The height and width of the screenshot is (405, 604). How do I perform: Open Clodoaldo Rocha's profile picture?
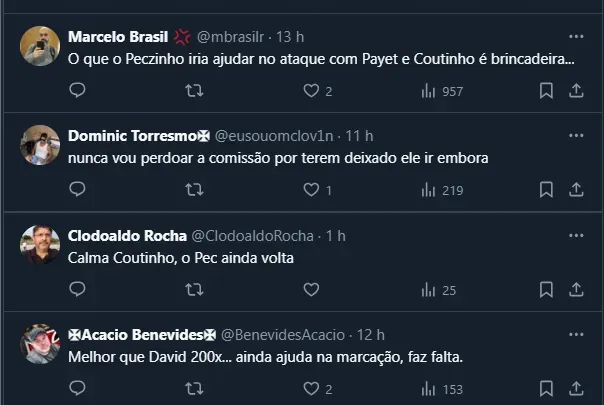click(40, 245)
